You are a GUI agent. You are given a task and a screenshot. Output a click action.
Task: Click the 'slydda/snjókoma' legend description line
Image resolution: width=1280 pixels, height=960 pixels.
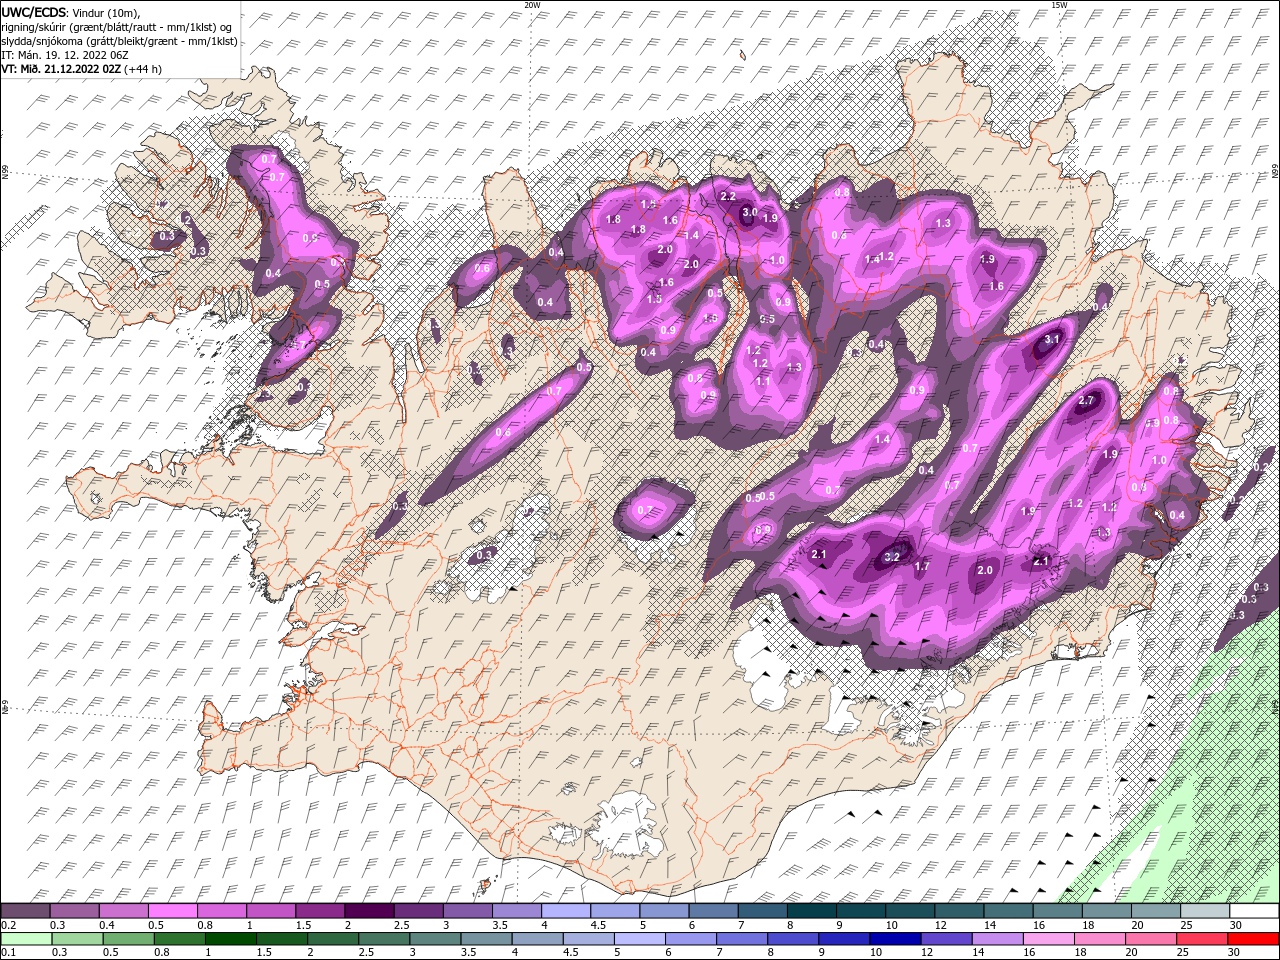(117, 41)
